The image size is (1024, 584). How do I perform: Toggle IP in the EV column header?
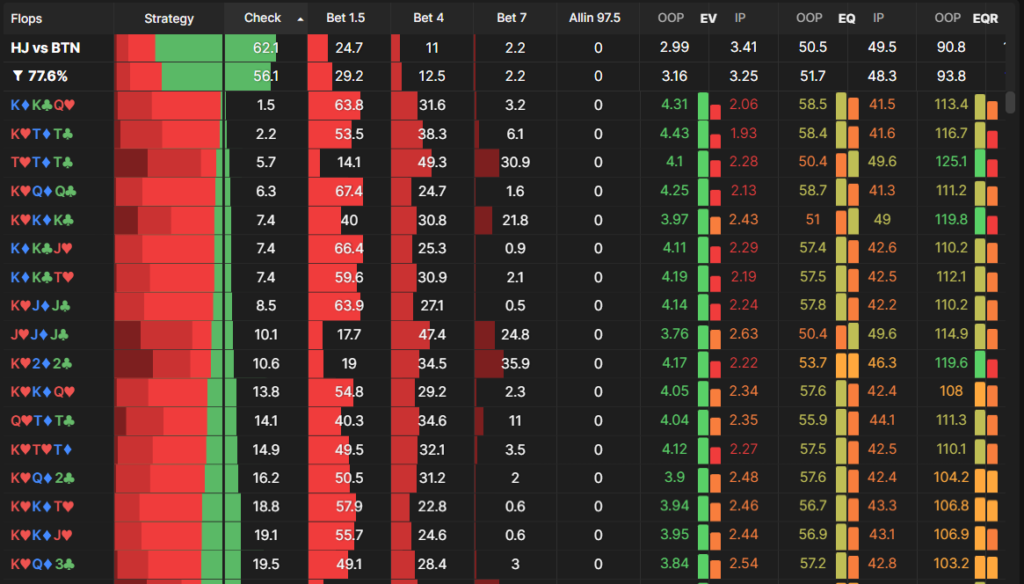[740, 18]
